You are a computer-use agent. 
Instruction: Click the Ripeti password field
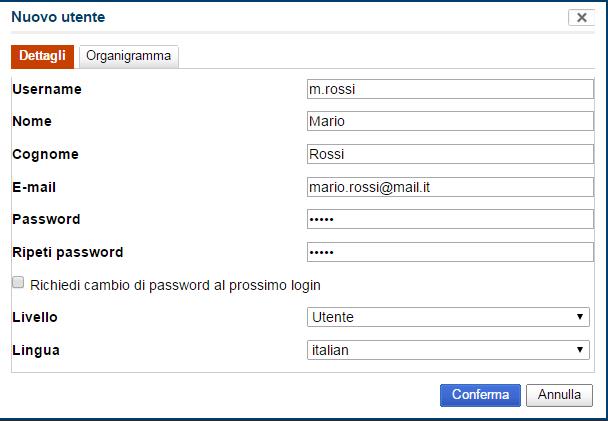tap(450, 252)
